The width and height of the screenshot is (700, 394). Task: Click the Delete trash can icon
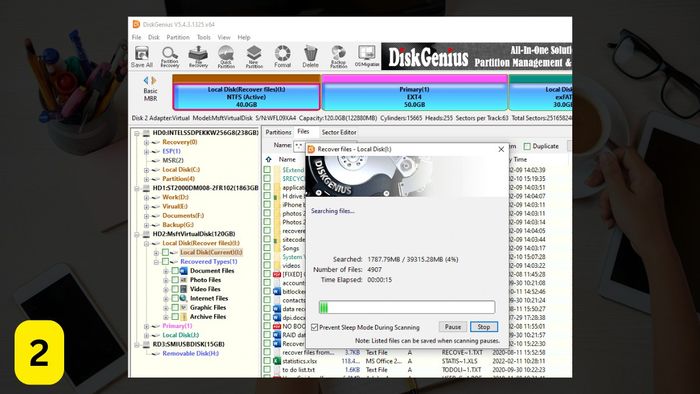tap(310, 57)
